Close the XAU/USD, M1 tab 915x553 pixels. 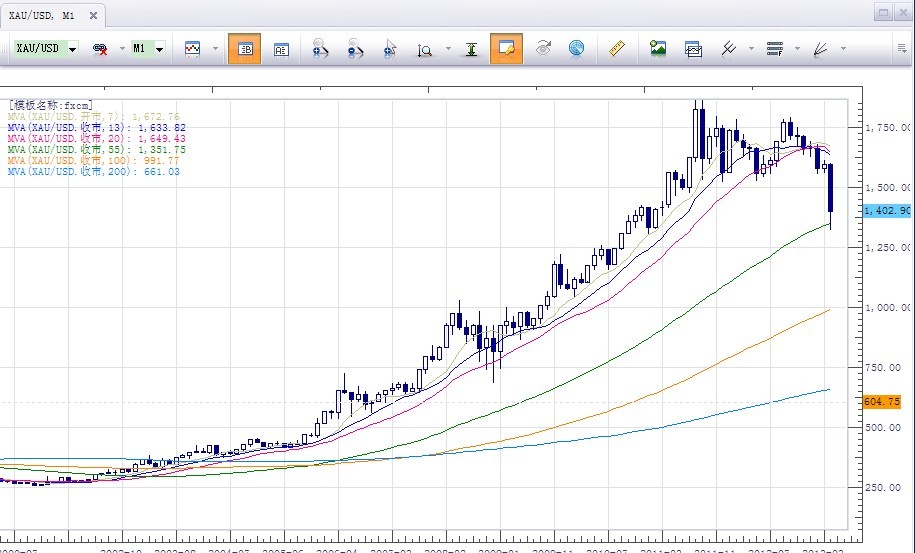(x=93, y=16)
